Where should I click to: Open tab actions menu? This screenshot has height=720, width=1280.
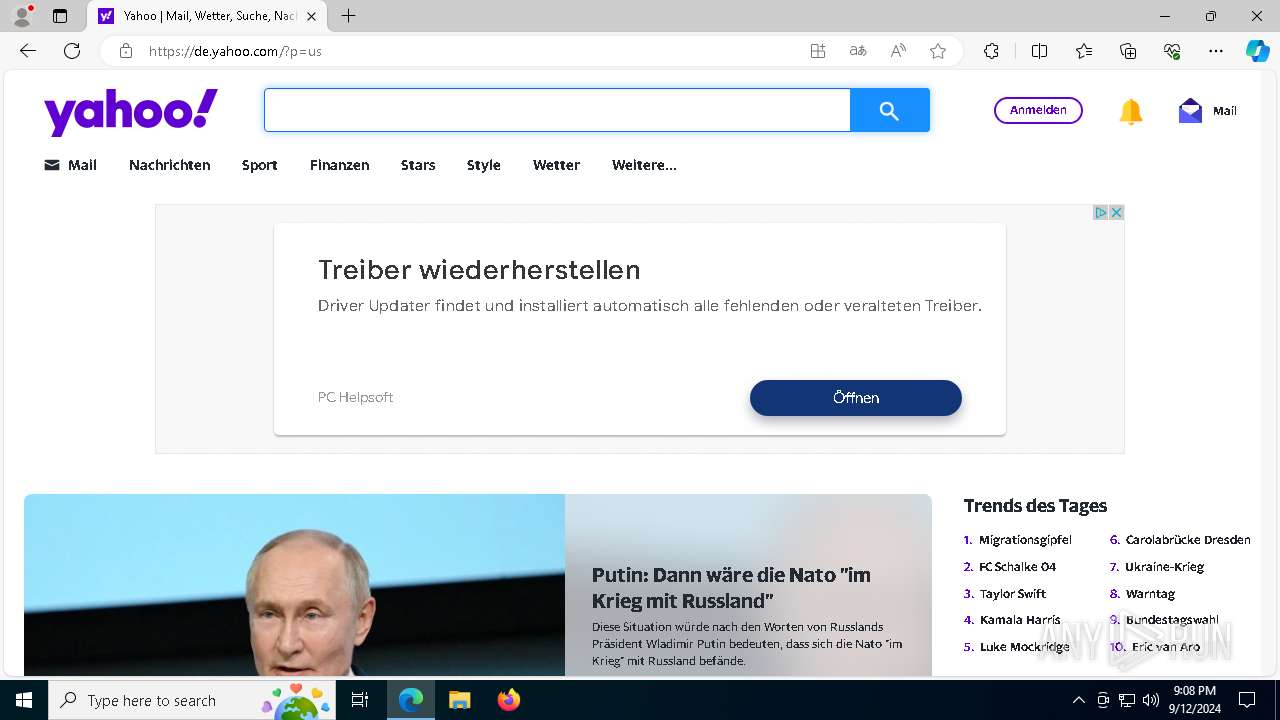point(60,16)
